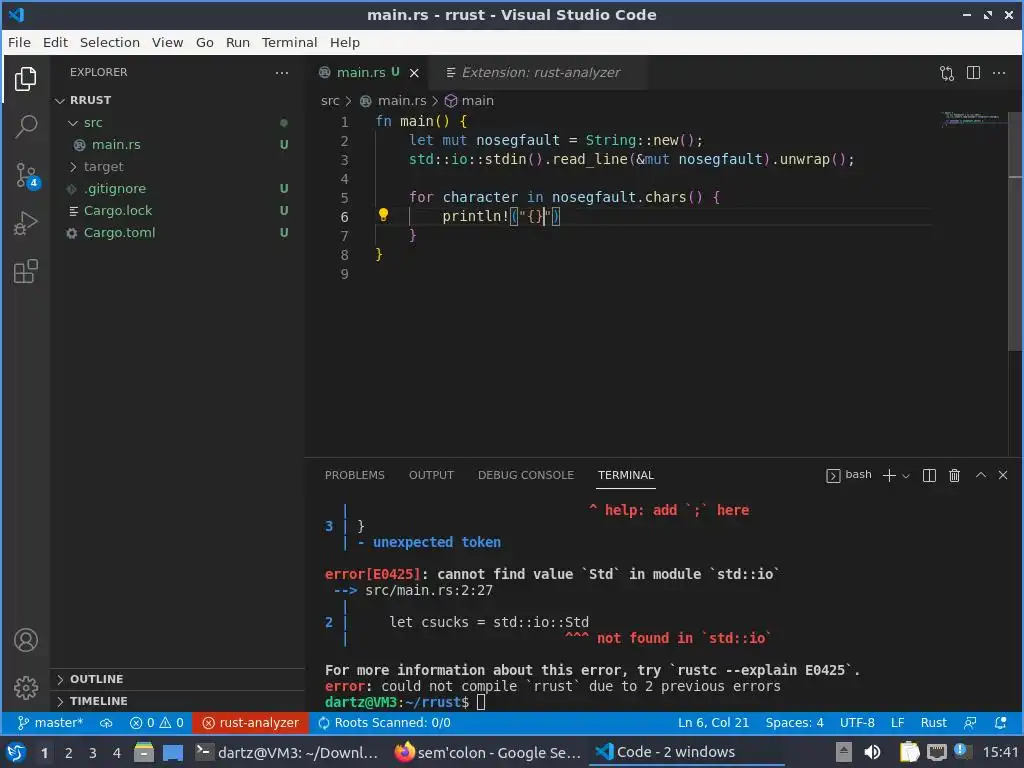Switch to the PROBLEMS panel tab

[355, 475]
